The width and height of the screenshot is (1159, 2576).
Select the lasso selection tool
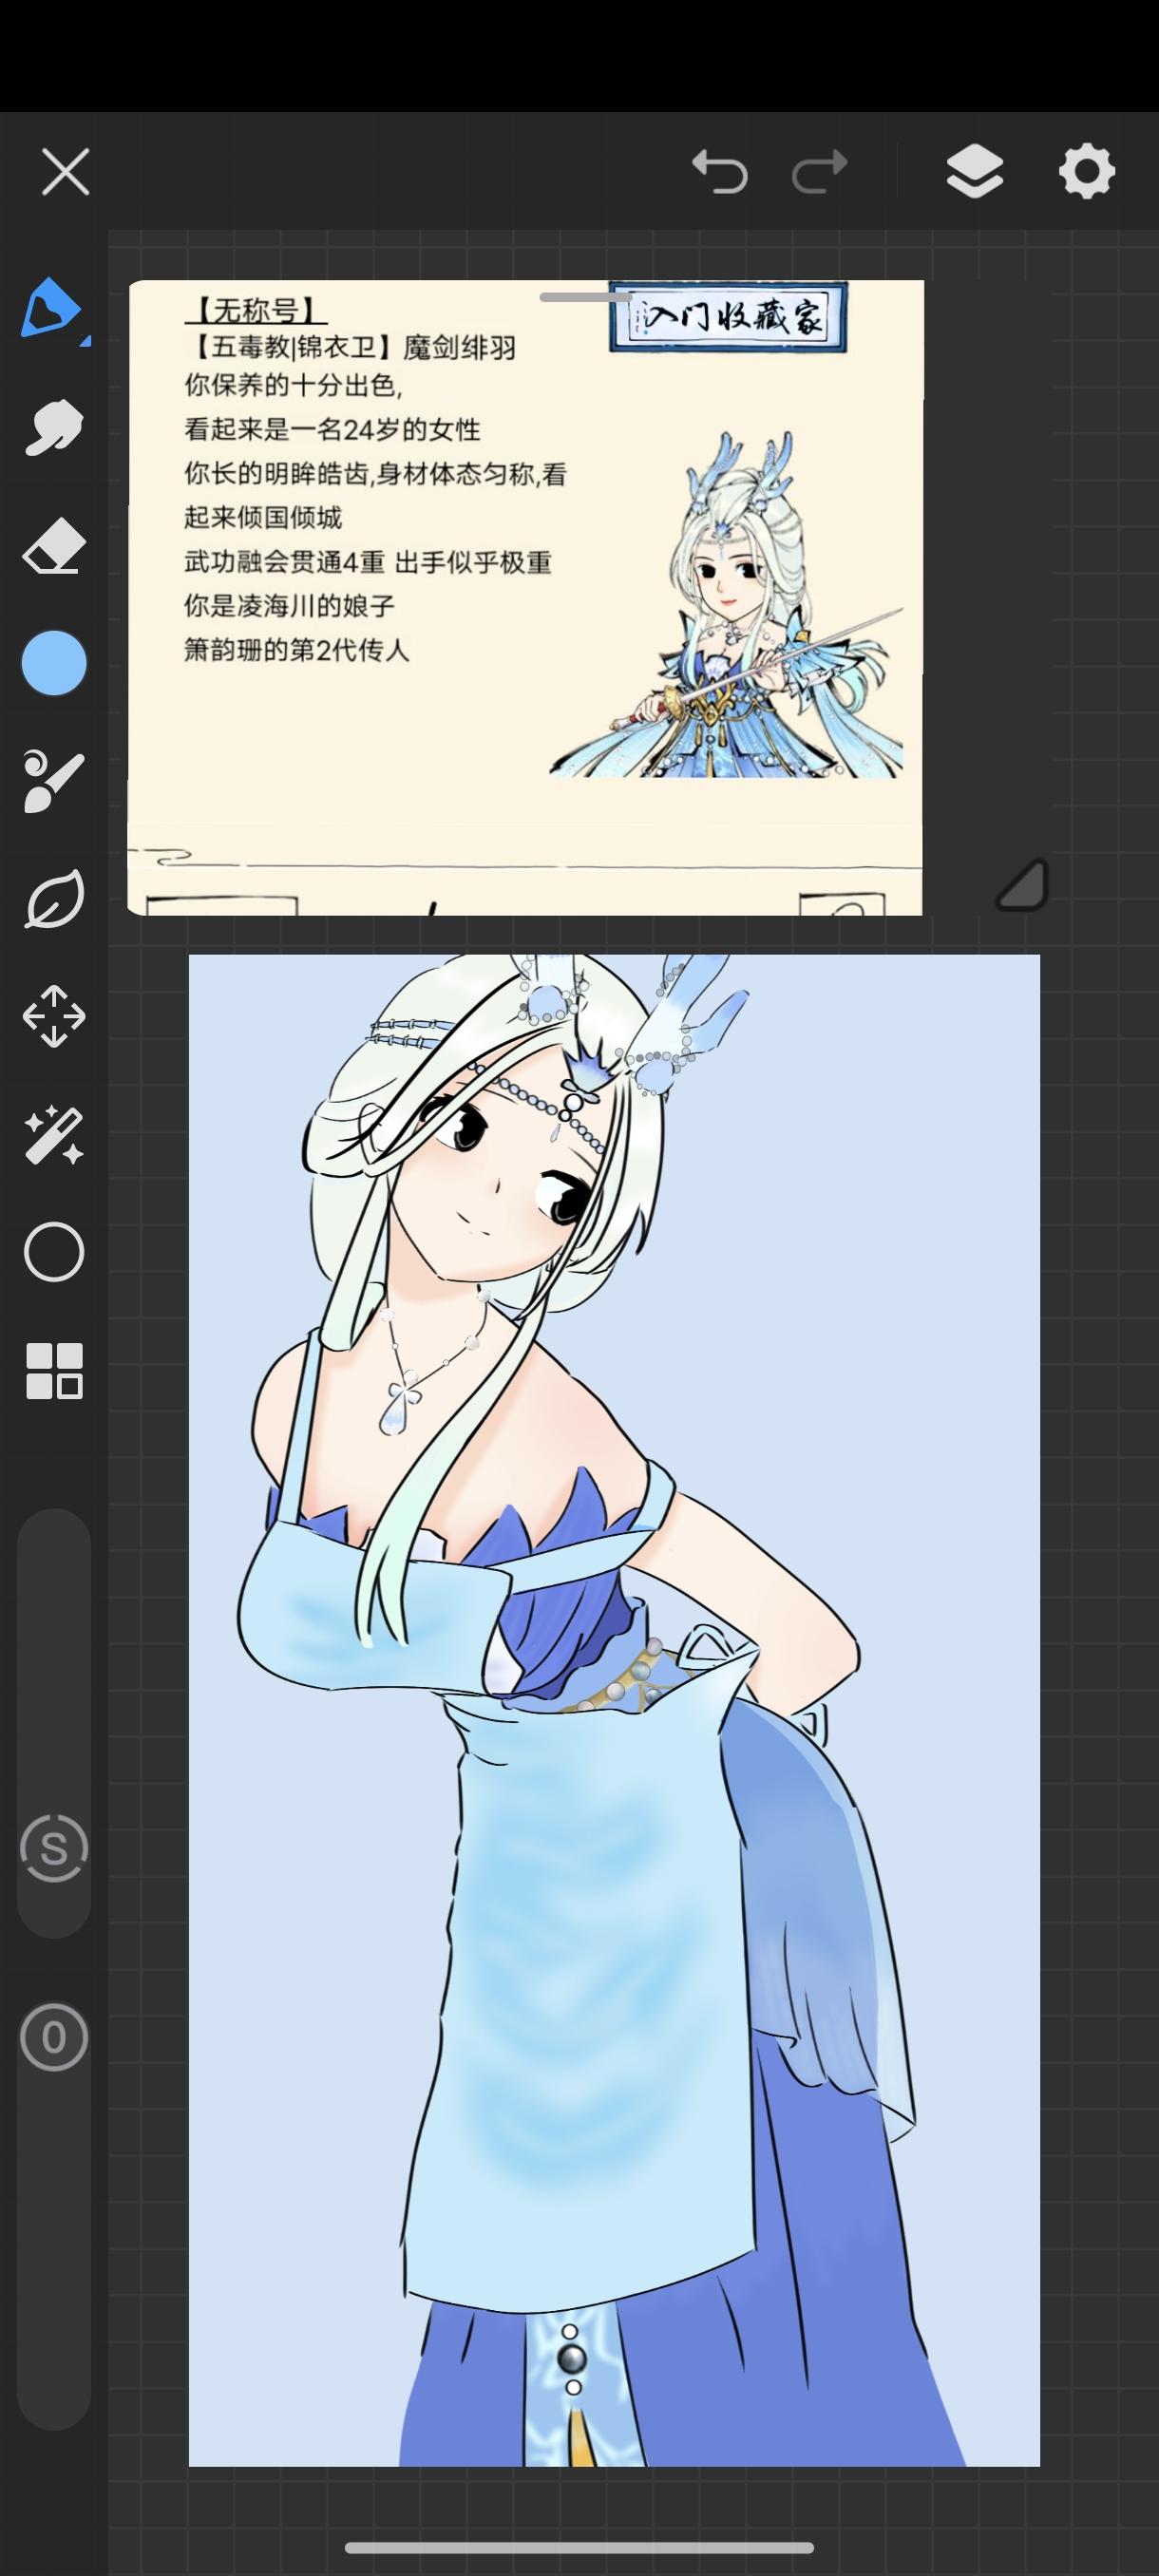pyautogui.click(x=53, y=898)
